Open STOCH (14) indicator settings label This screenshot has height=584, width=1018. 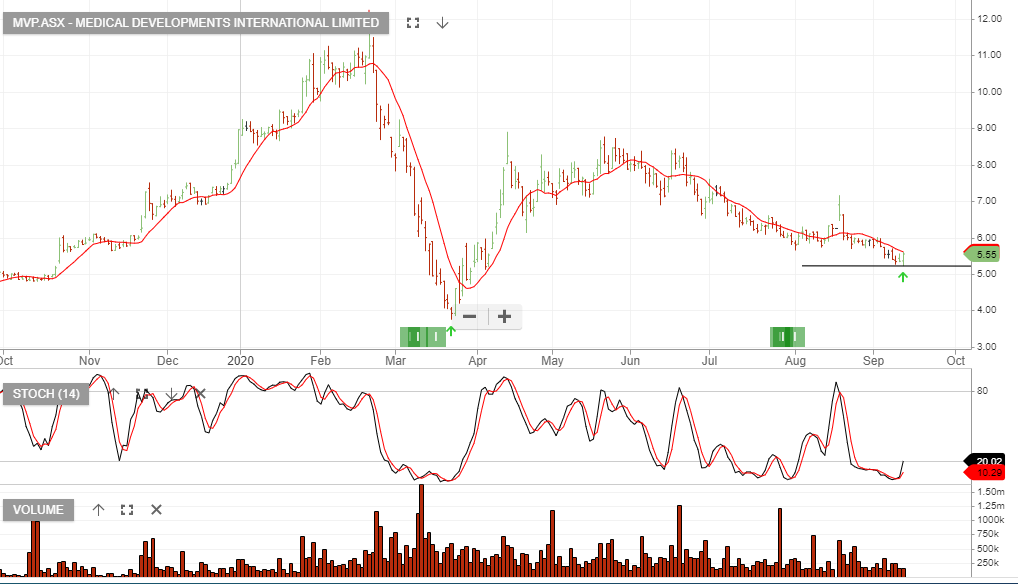pos(46,394)
